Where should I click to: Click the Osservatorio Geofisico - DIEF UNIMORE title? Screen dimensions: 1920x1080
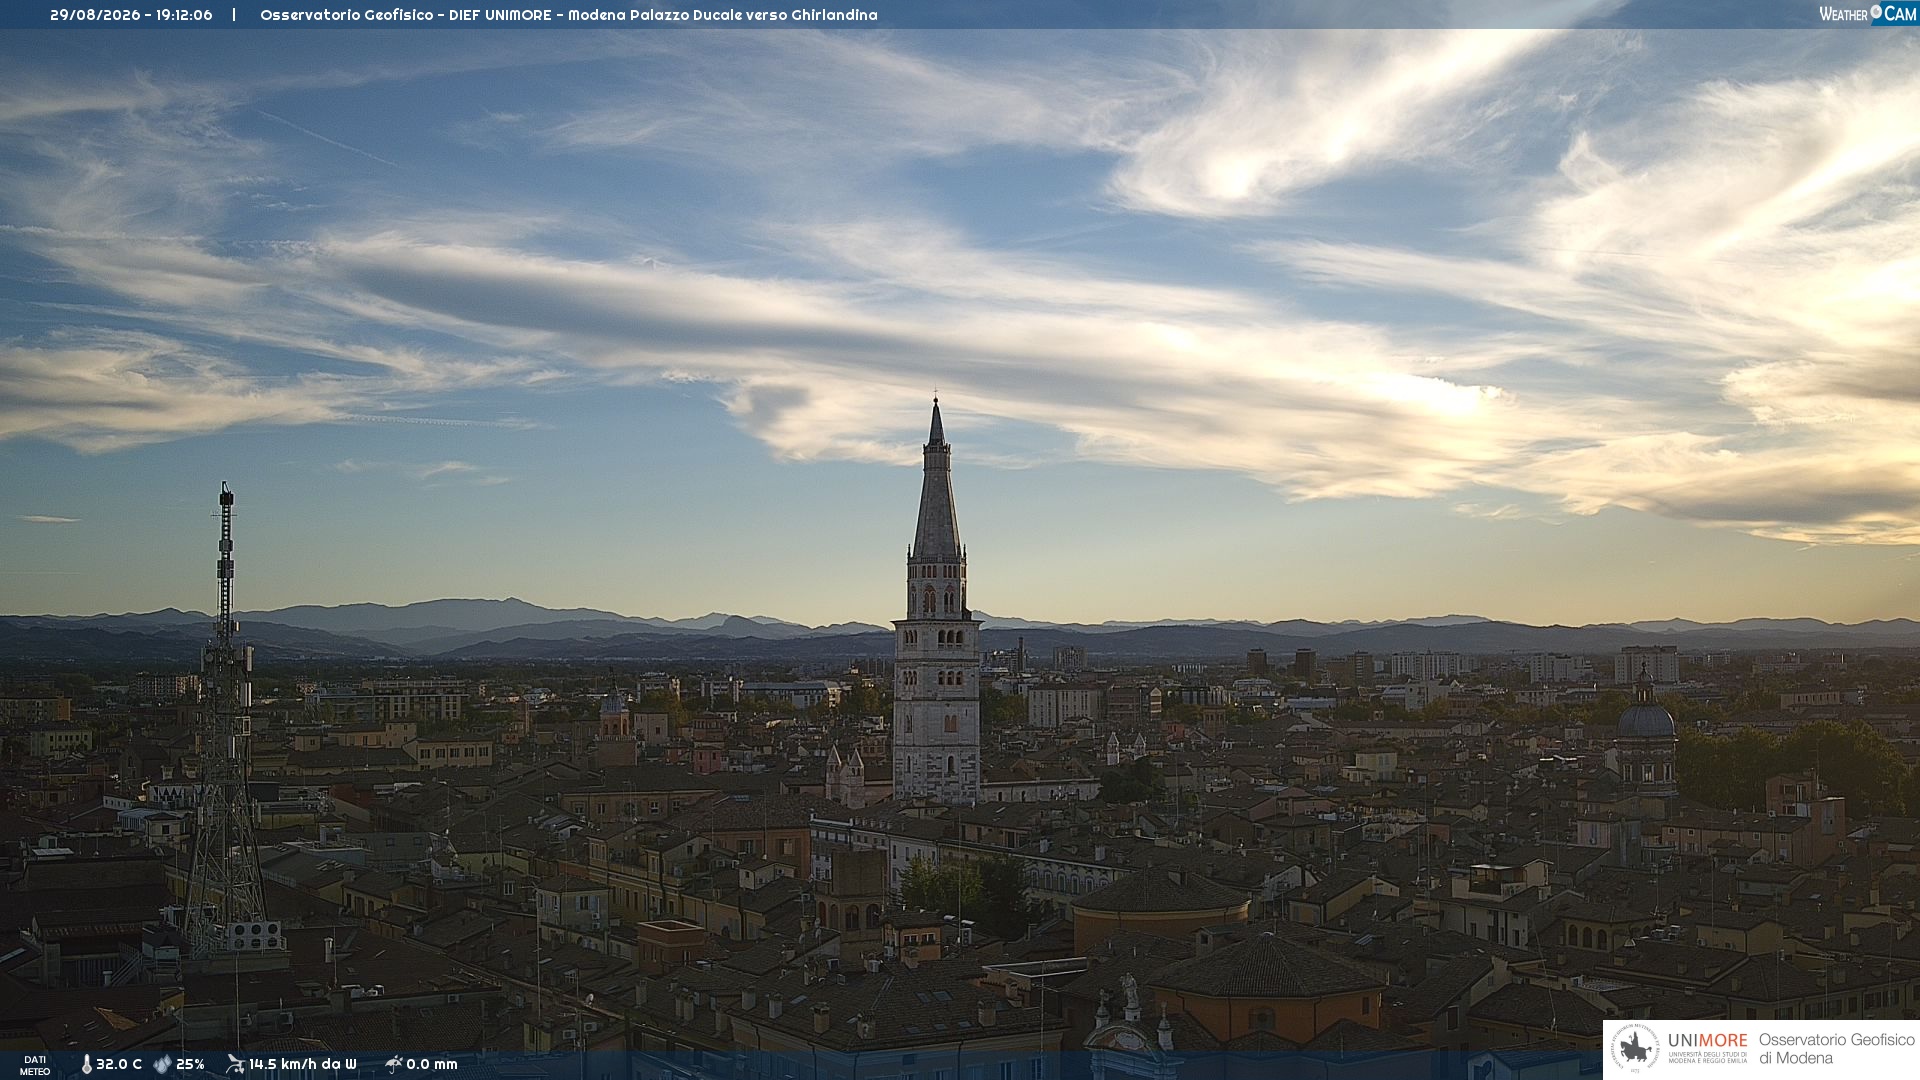[405, 15]
